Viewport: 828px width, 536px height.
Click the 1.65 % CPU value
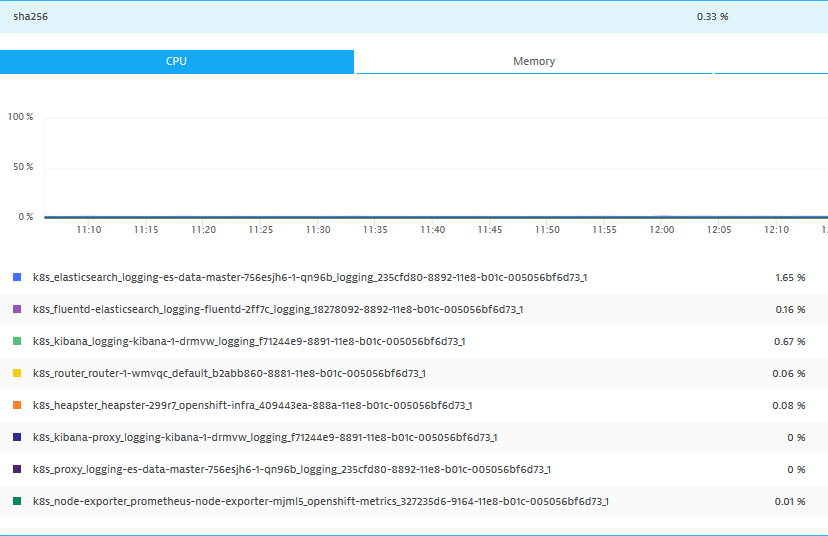coord(789,277)
